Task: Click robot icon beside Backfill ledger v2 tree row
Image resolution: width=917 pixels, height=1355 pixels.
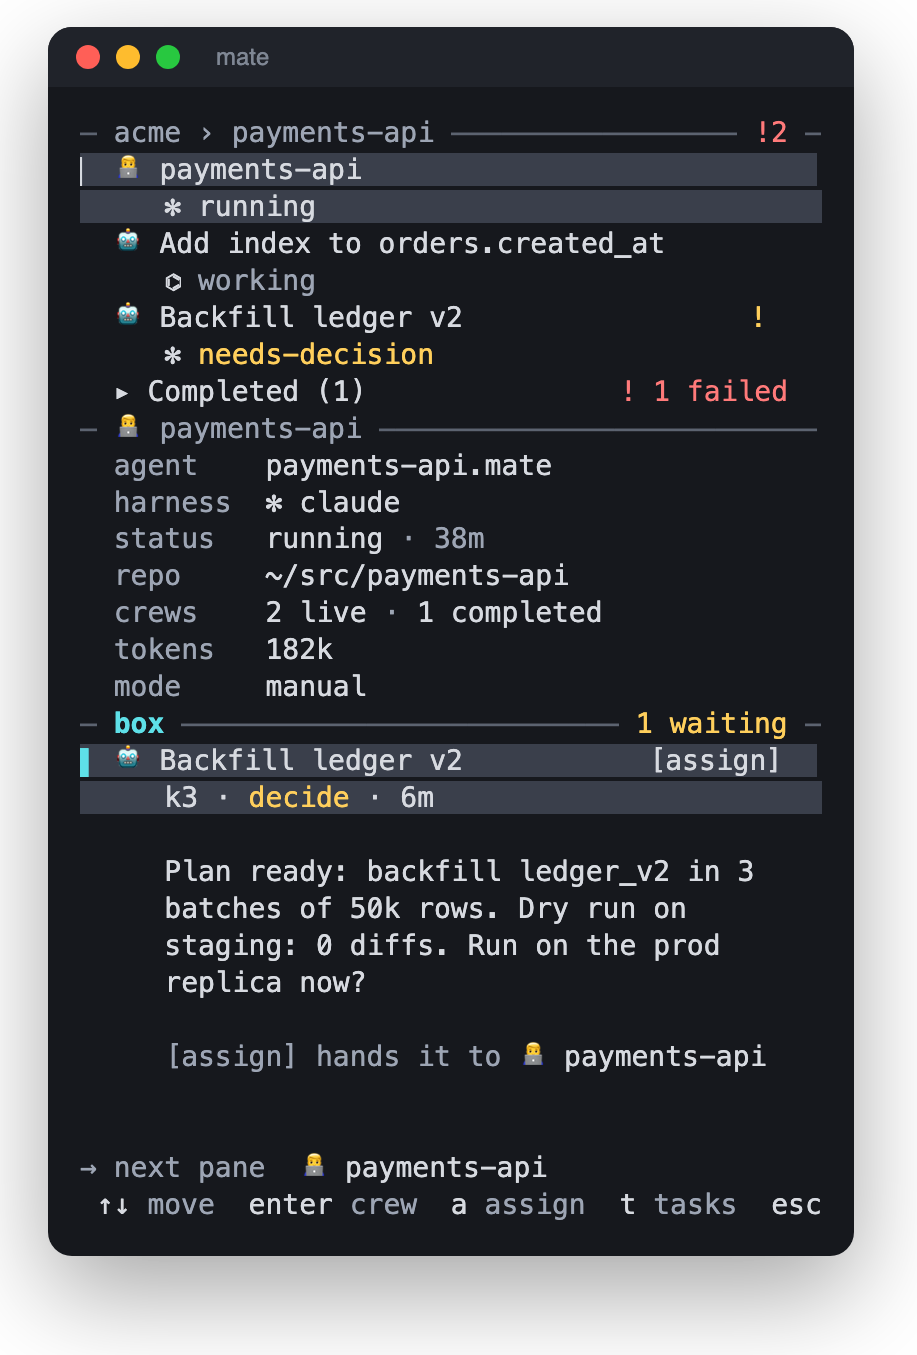Action: pyautogui.click(x=128, y=315)
